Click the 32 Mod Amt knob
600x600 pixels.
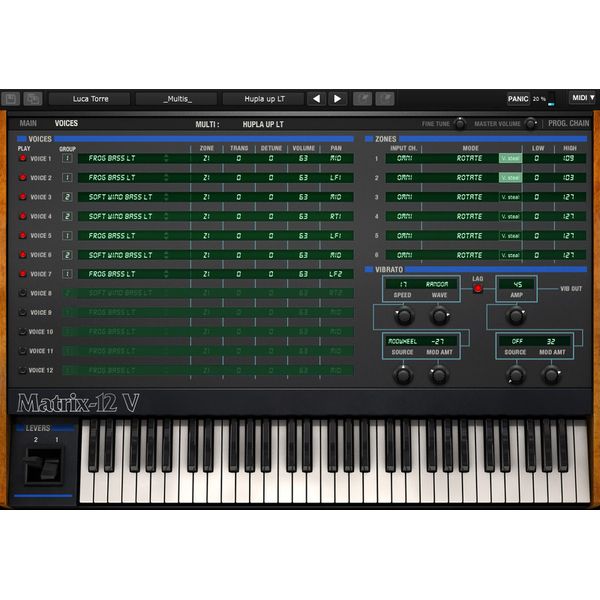(551, 375)
